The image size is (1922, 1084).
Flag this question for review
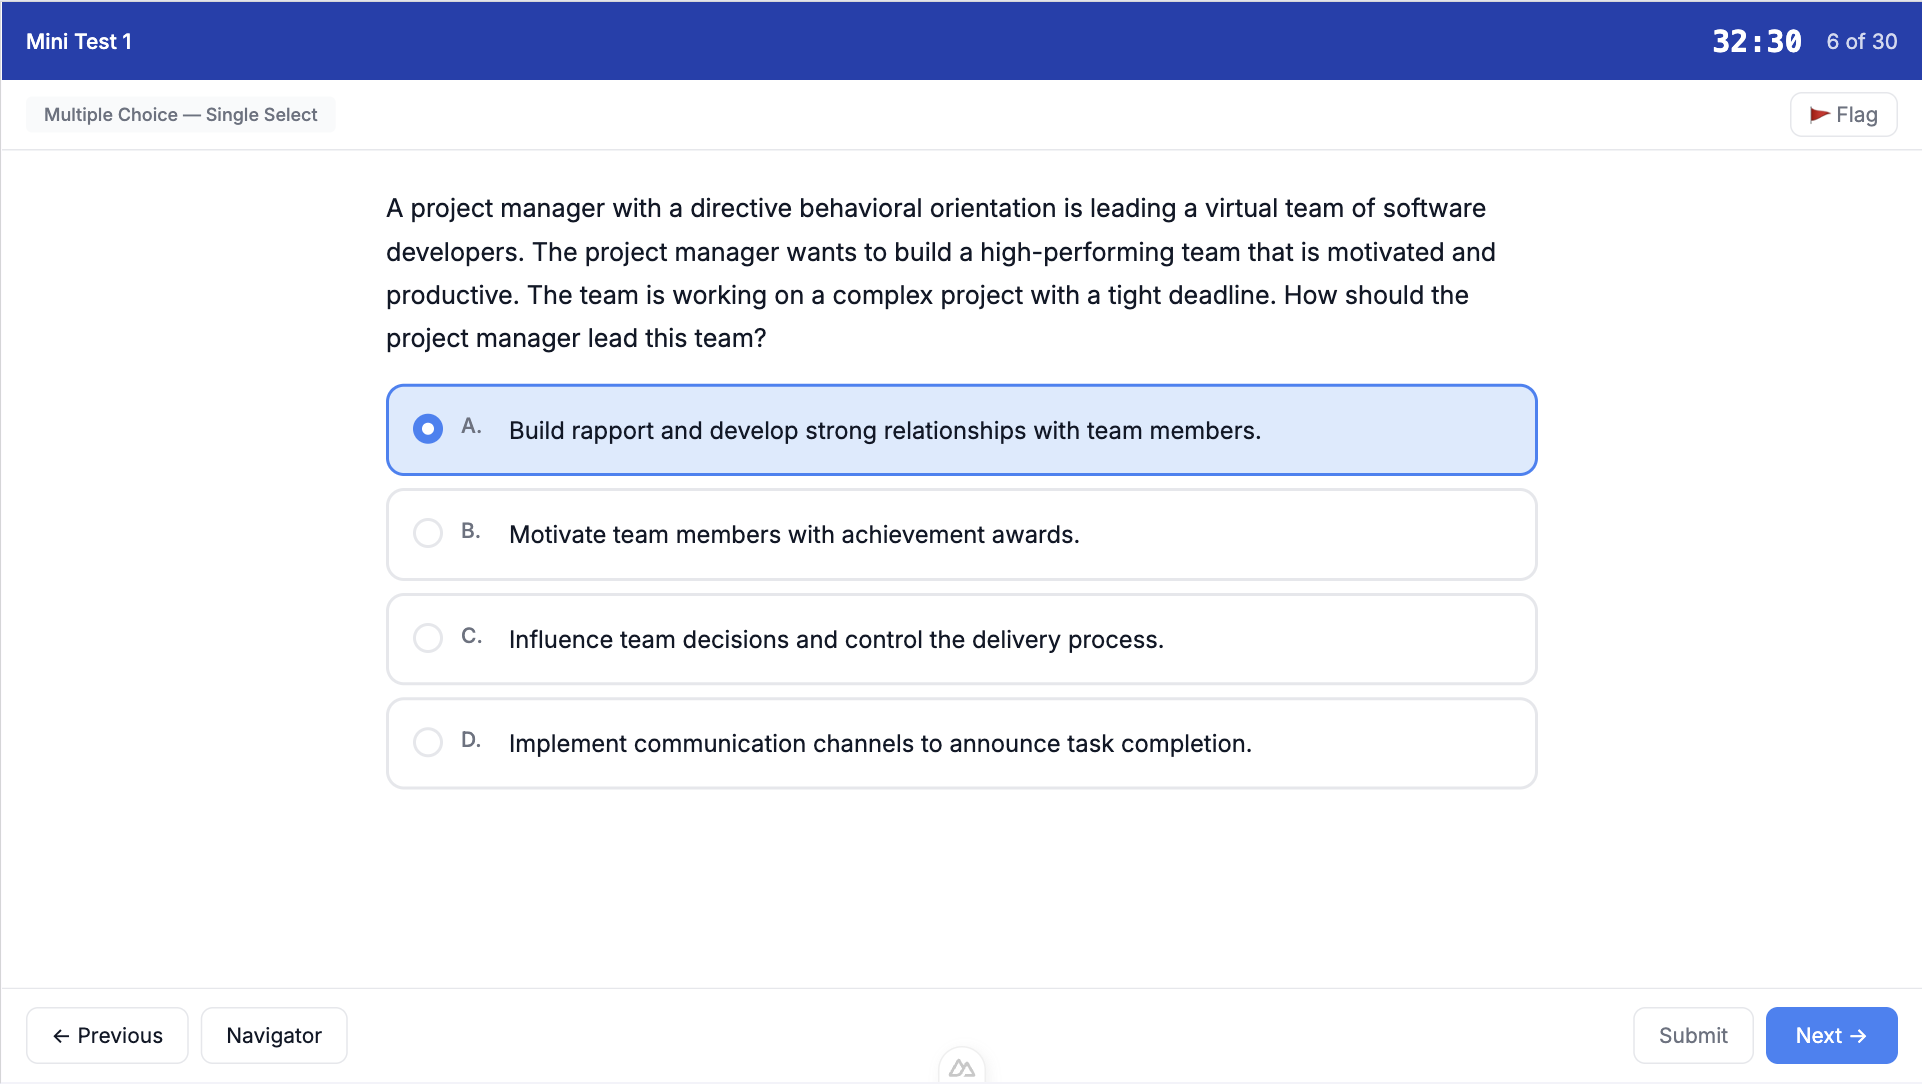pos(1843,115)
